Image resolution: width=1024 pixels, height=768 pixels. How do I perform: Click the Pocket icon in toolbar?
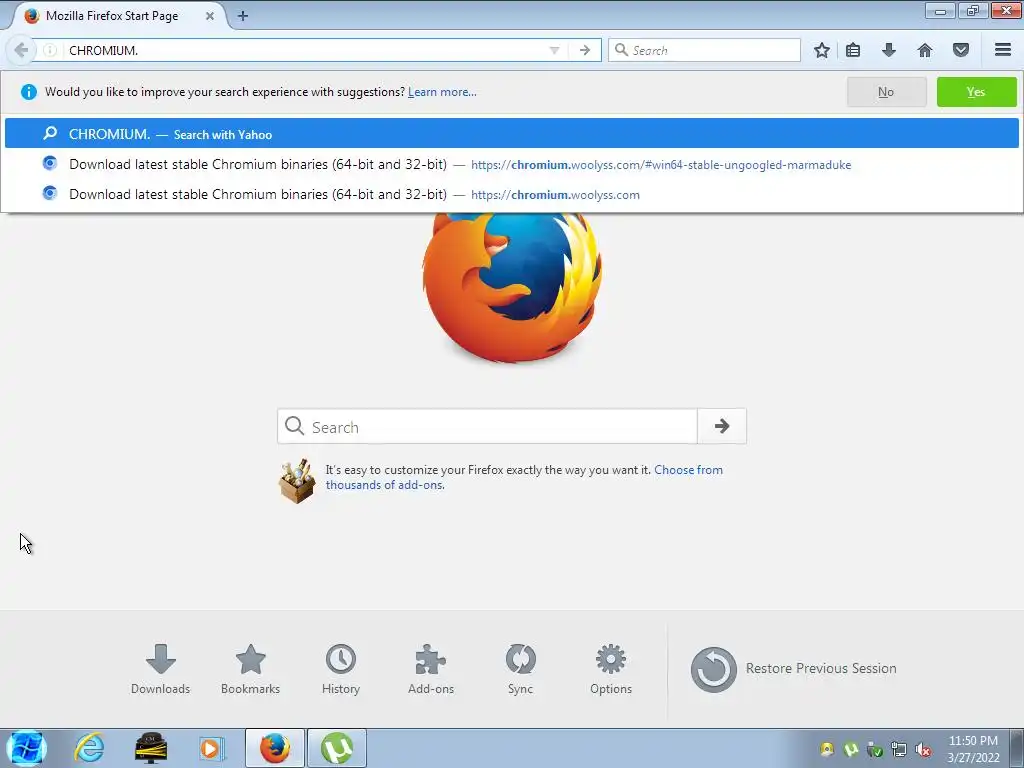tap(961, 50)
